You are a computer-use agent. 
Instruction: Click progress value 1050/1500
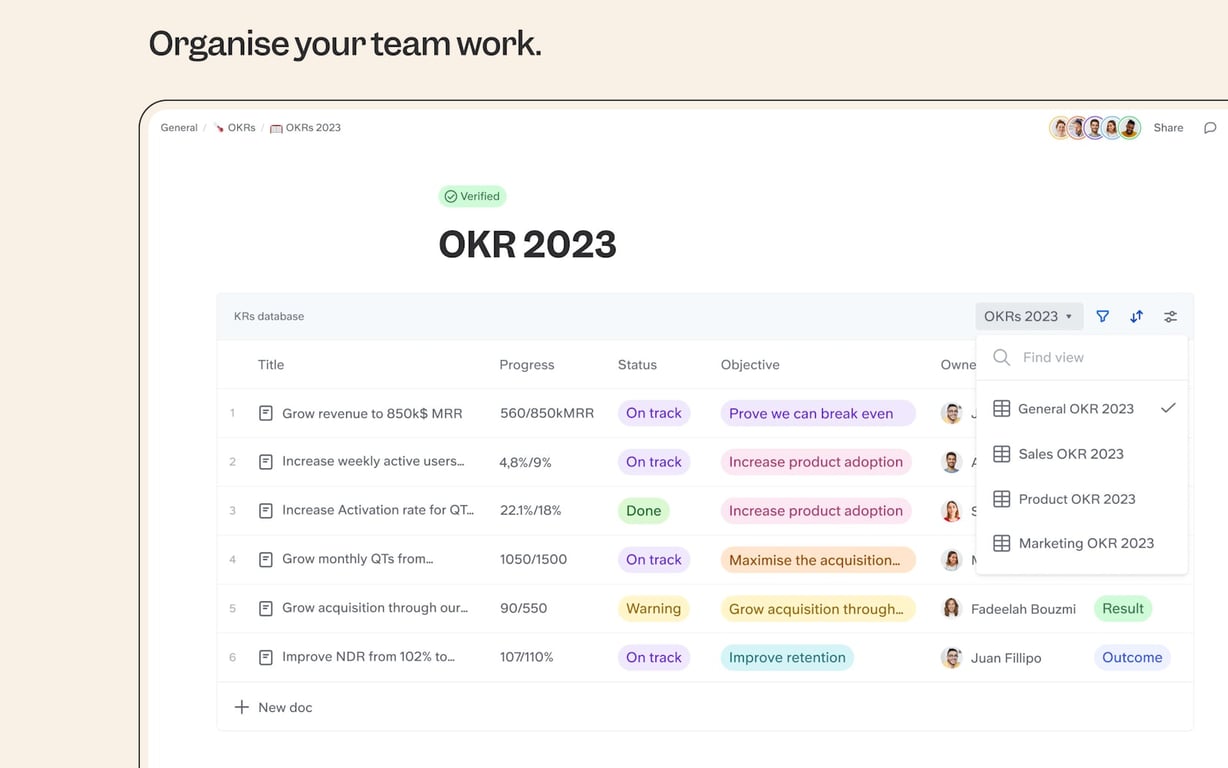(x=533, y=560)
